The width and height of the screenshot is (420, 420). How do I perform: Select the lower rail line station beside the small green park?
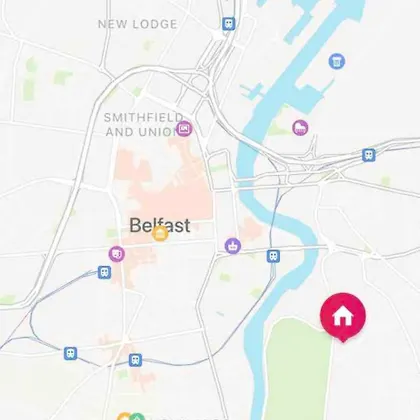[x=135, y=360]
